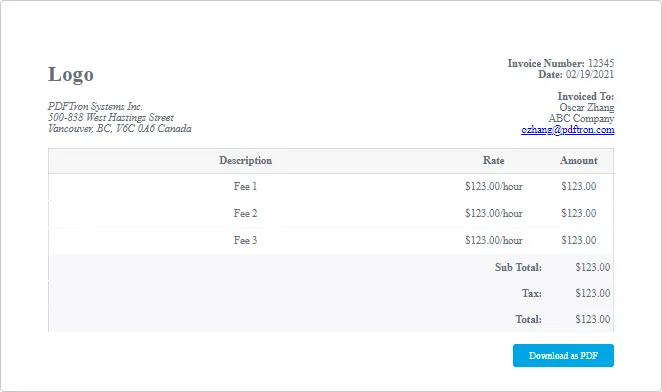Click the Description column header
The height and width of the screenshot is (392, 662).
coord(245,161)
